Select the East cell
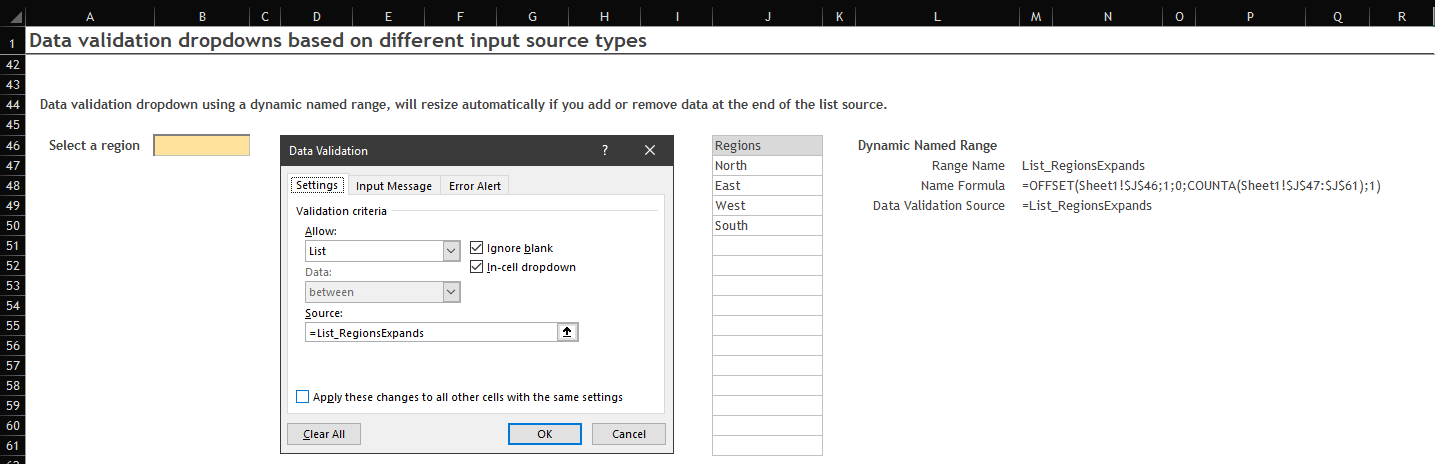Screen dimensions: 1435x464 (767, 186)
